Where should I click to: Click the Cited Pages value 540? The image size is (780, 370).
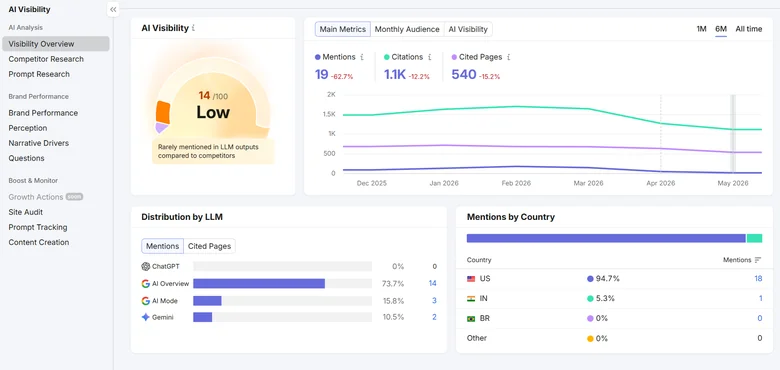tap(464, 75)
